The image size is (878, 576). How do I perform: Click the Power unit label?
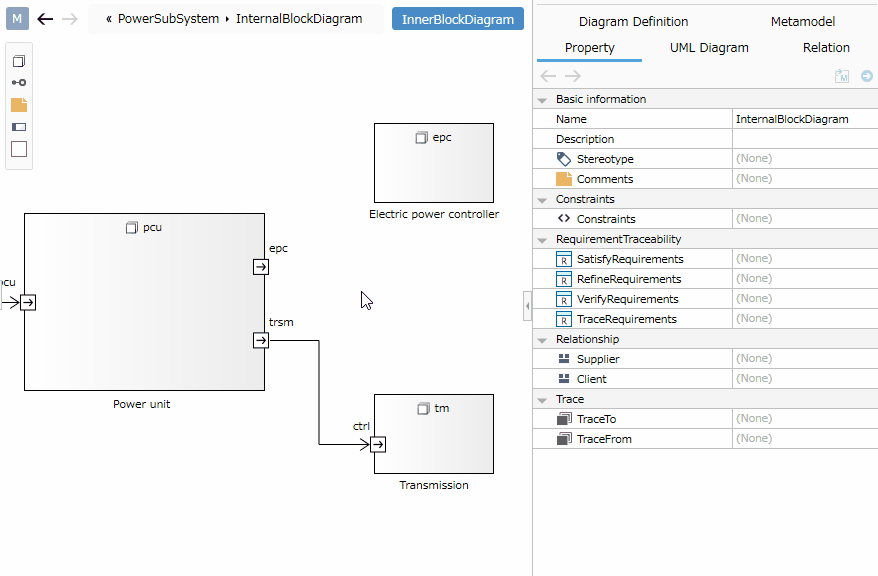(x=142, y=404)
